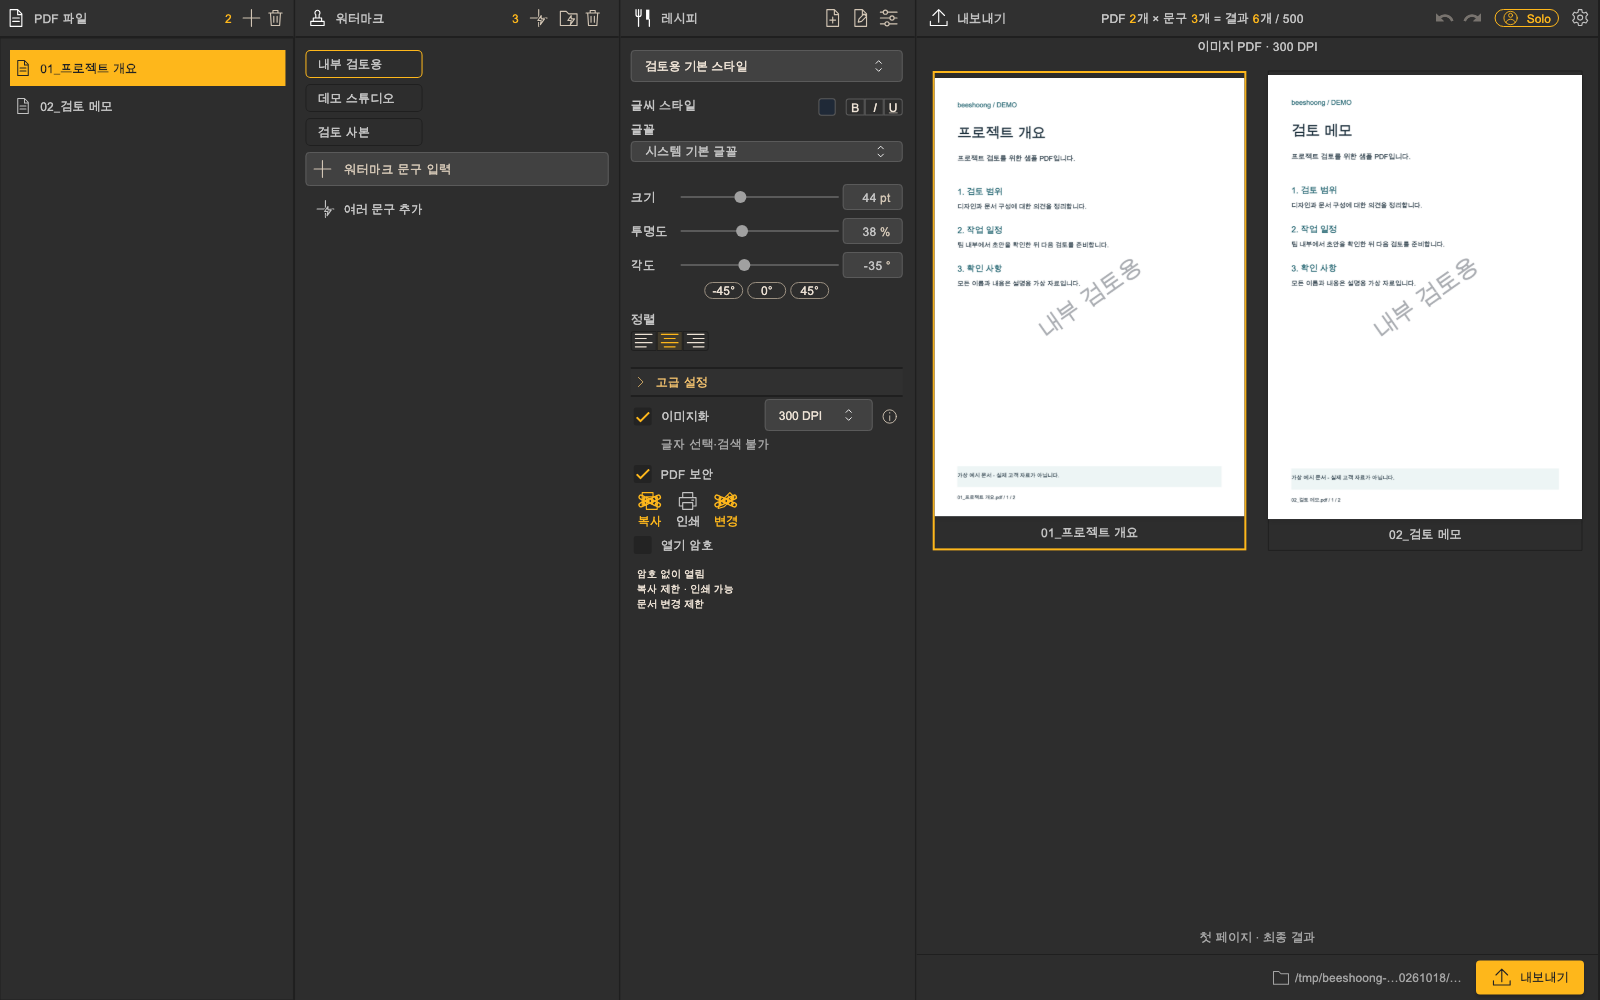
Task: Create new recipe document icon
Action: pyautogui.click(x=832, y=18)
